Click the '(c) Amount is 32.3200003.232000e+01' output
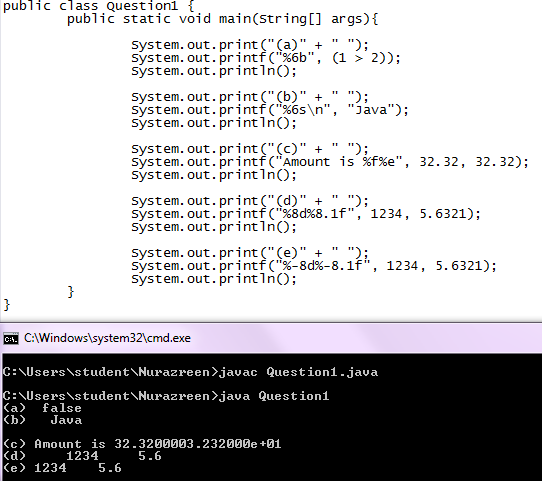This screenshot has height=481, width=542. click(x=142, y=444)
